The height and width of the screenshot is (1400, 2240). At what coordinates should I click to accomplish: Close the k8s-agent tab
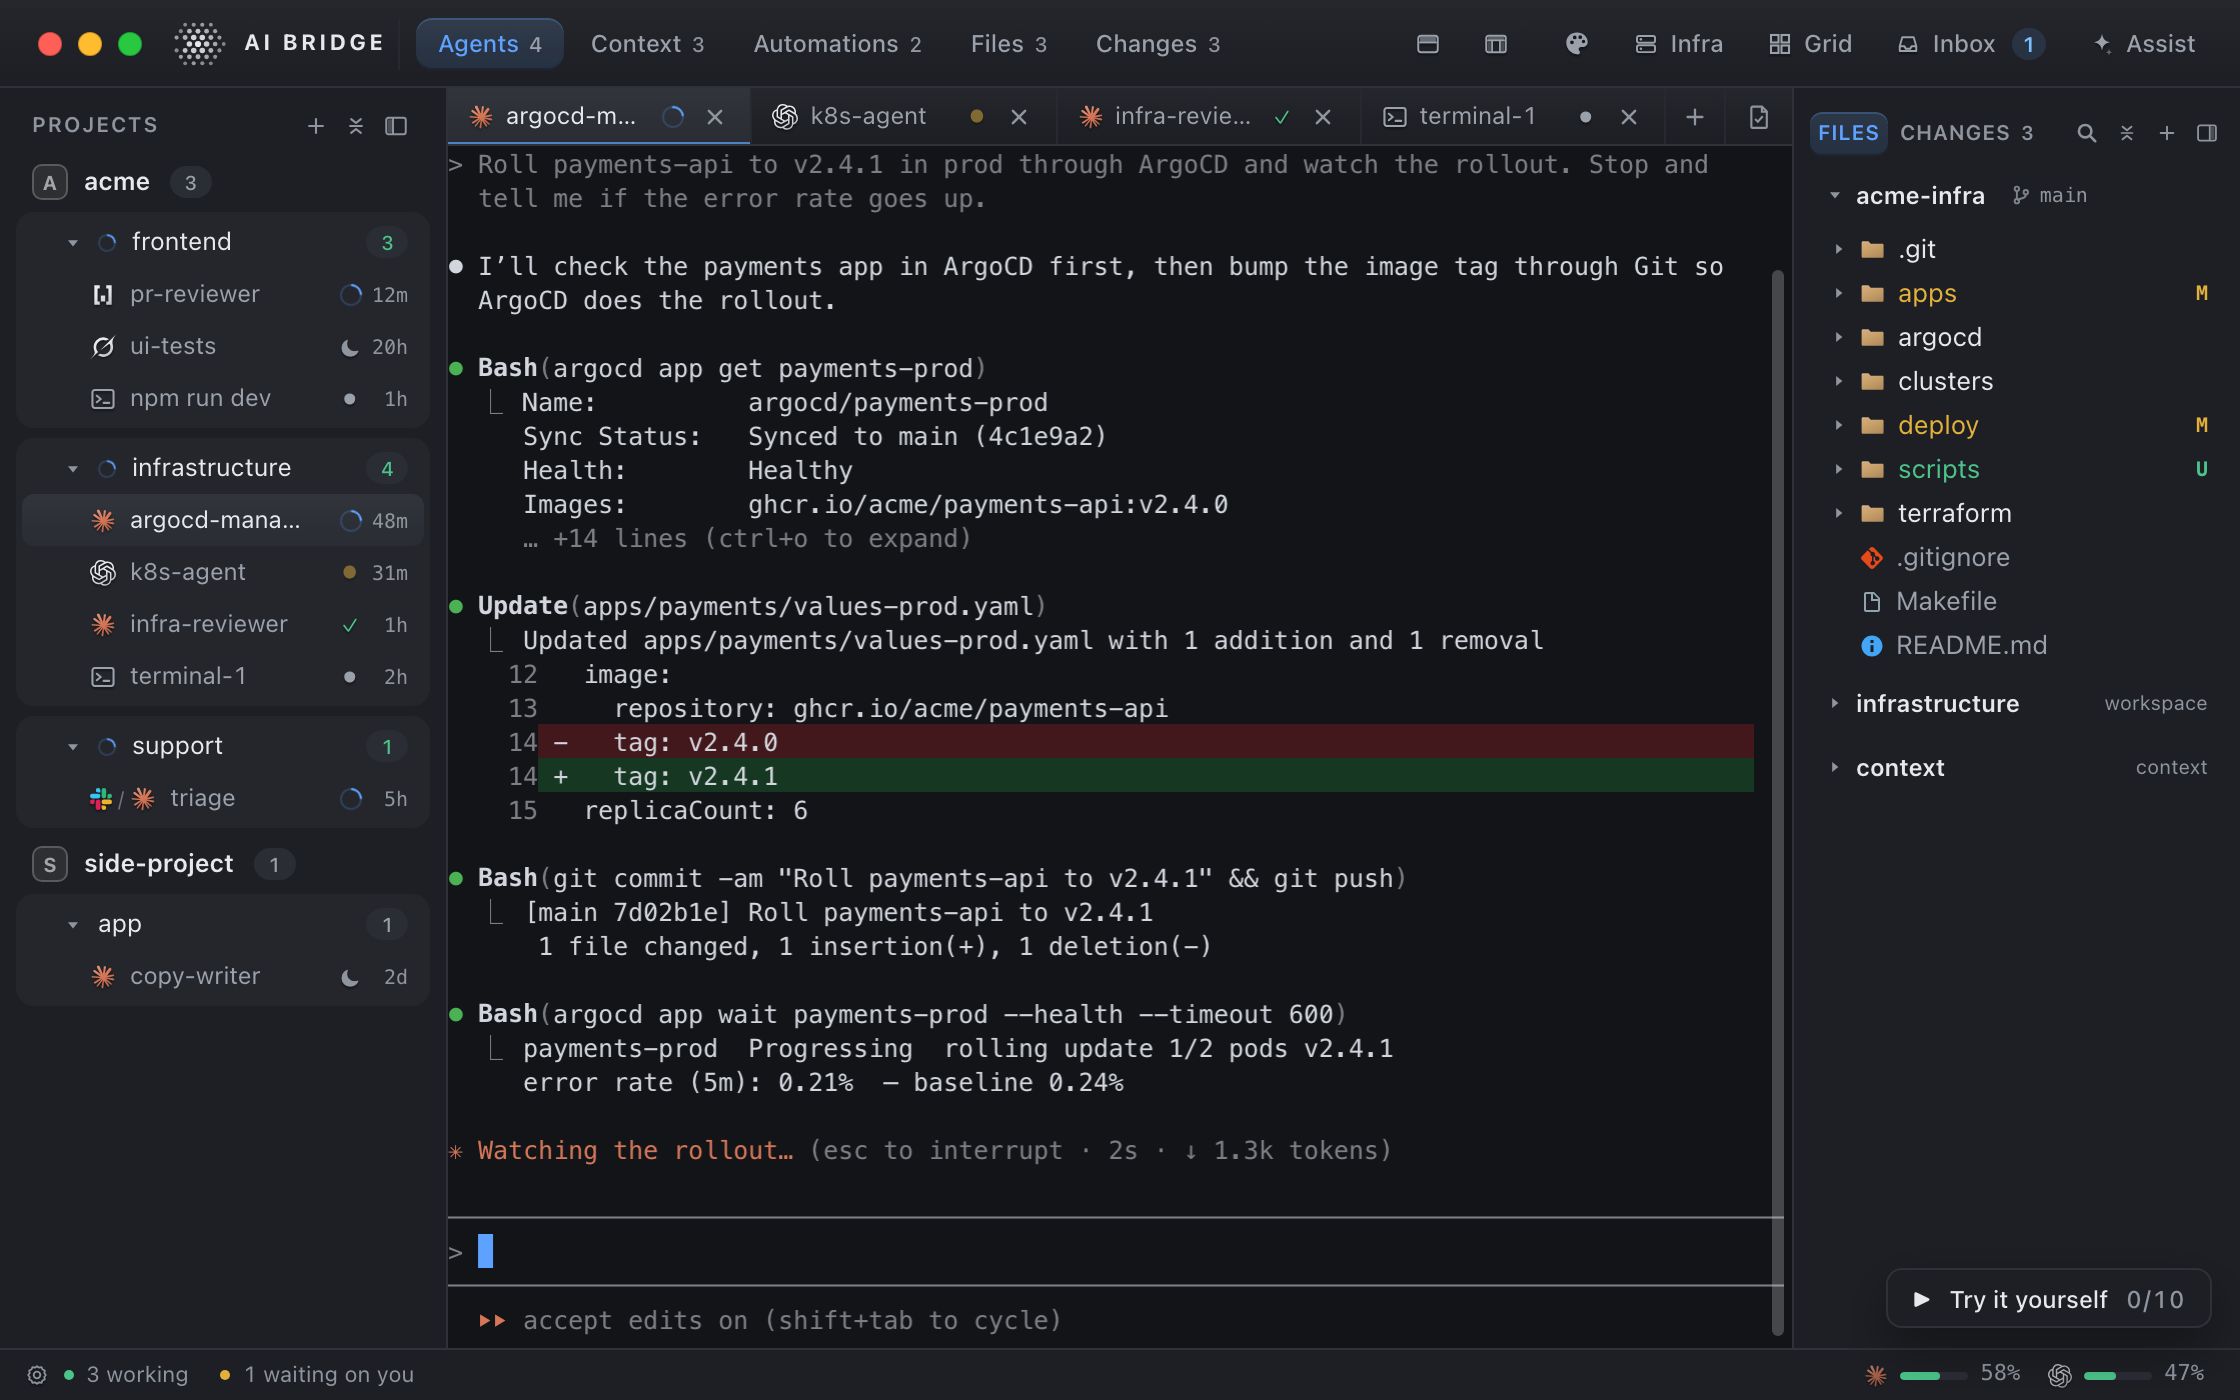point(1019,117)
